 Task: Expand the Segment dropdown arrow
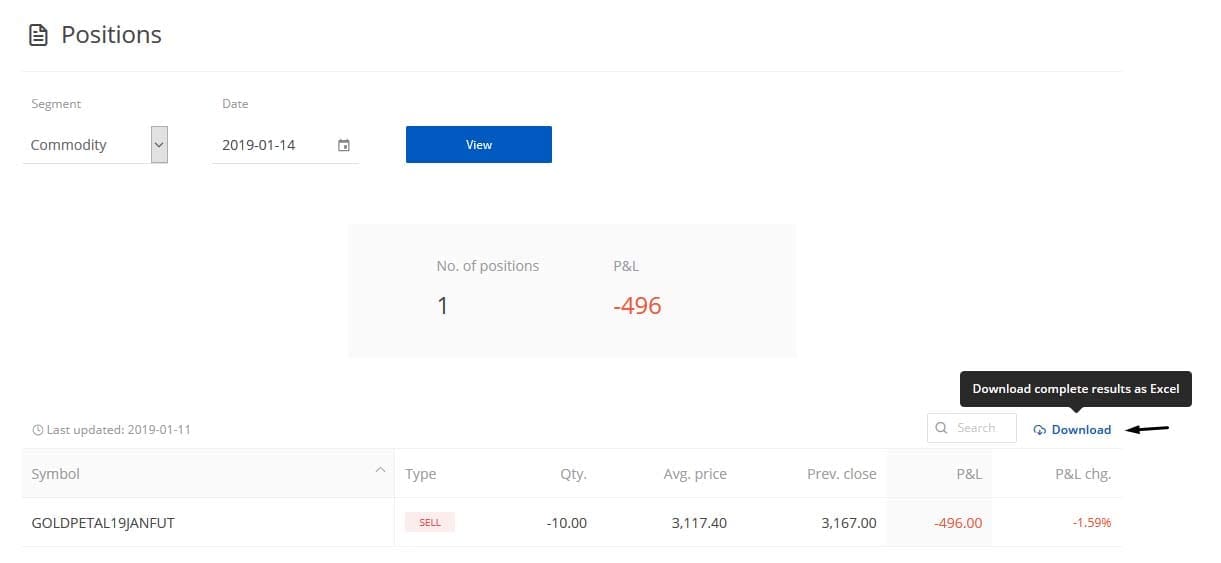point(159,145)
